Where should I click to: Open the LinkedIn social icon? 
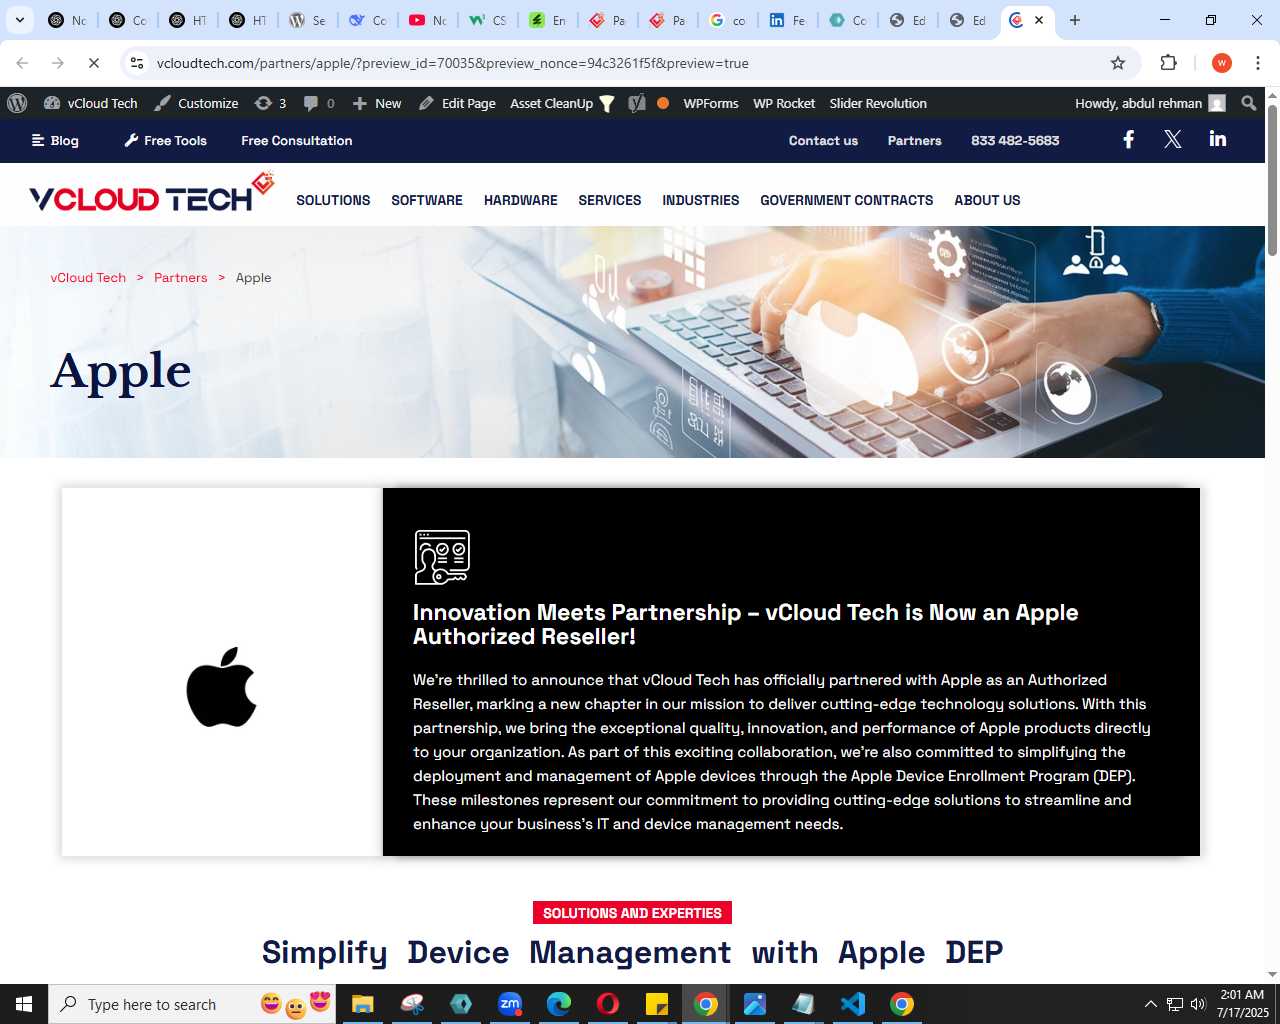(x=1217, y=139)
